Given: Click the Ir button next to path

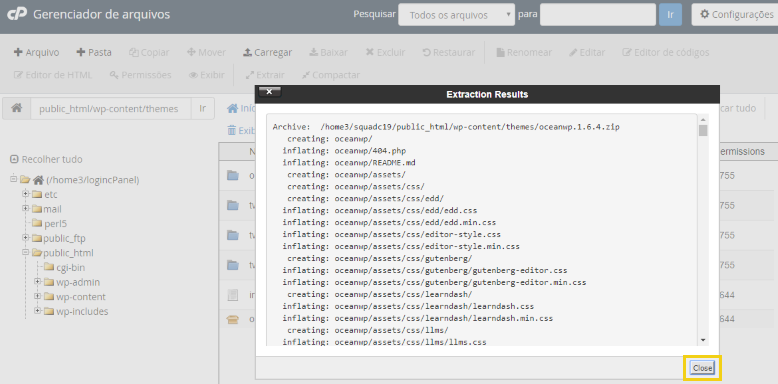Looking at the screenshot, I should 202,108.
